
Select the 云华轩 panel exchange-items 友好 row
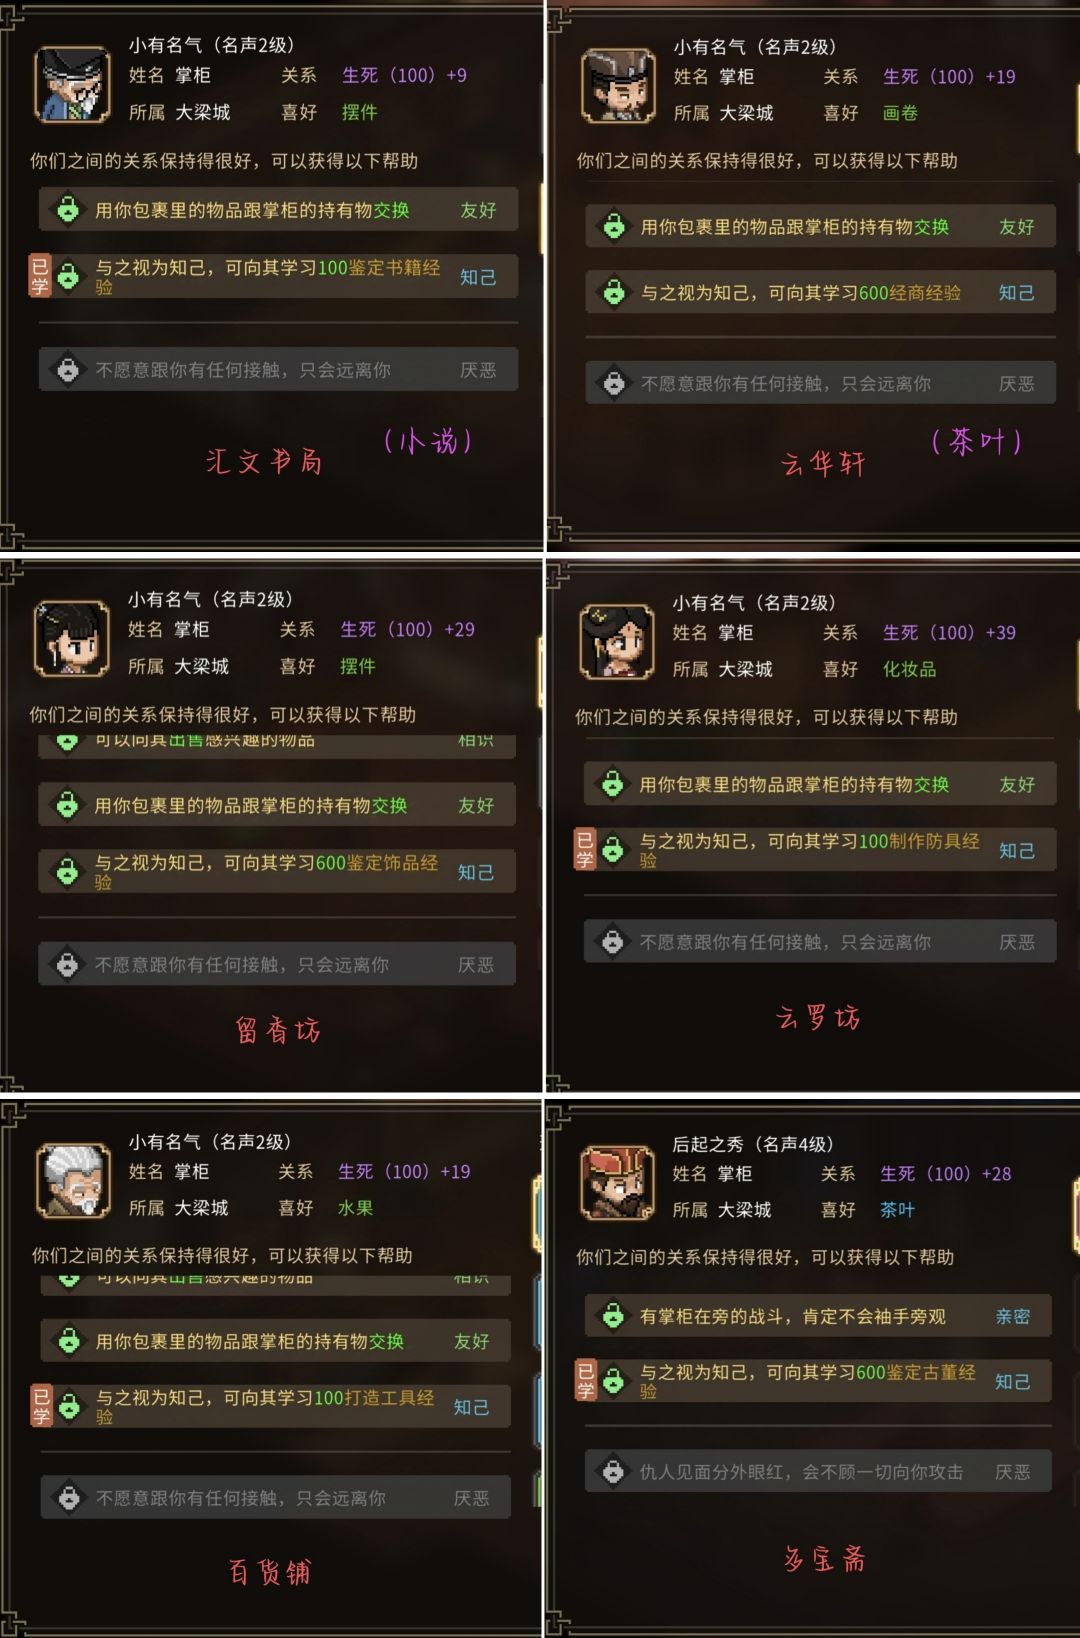[x=820, y=227]
